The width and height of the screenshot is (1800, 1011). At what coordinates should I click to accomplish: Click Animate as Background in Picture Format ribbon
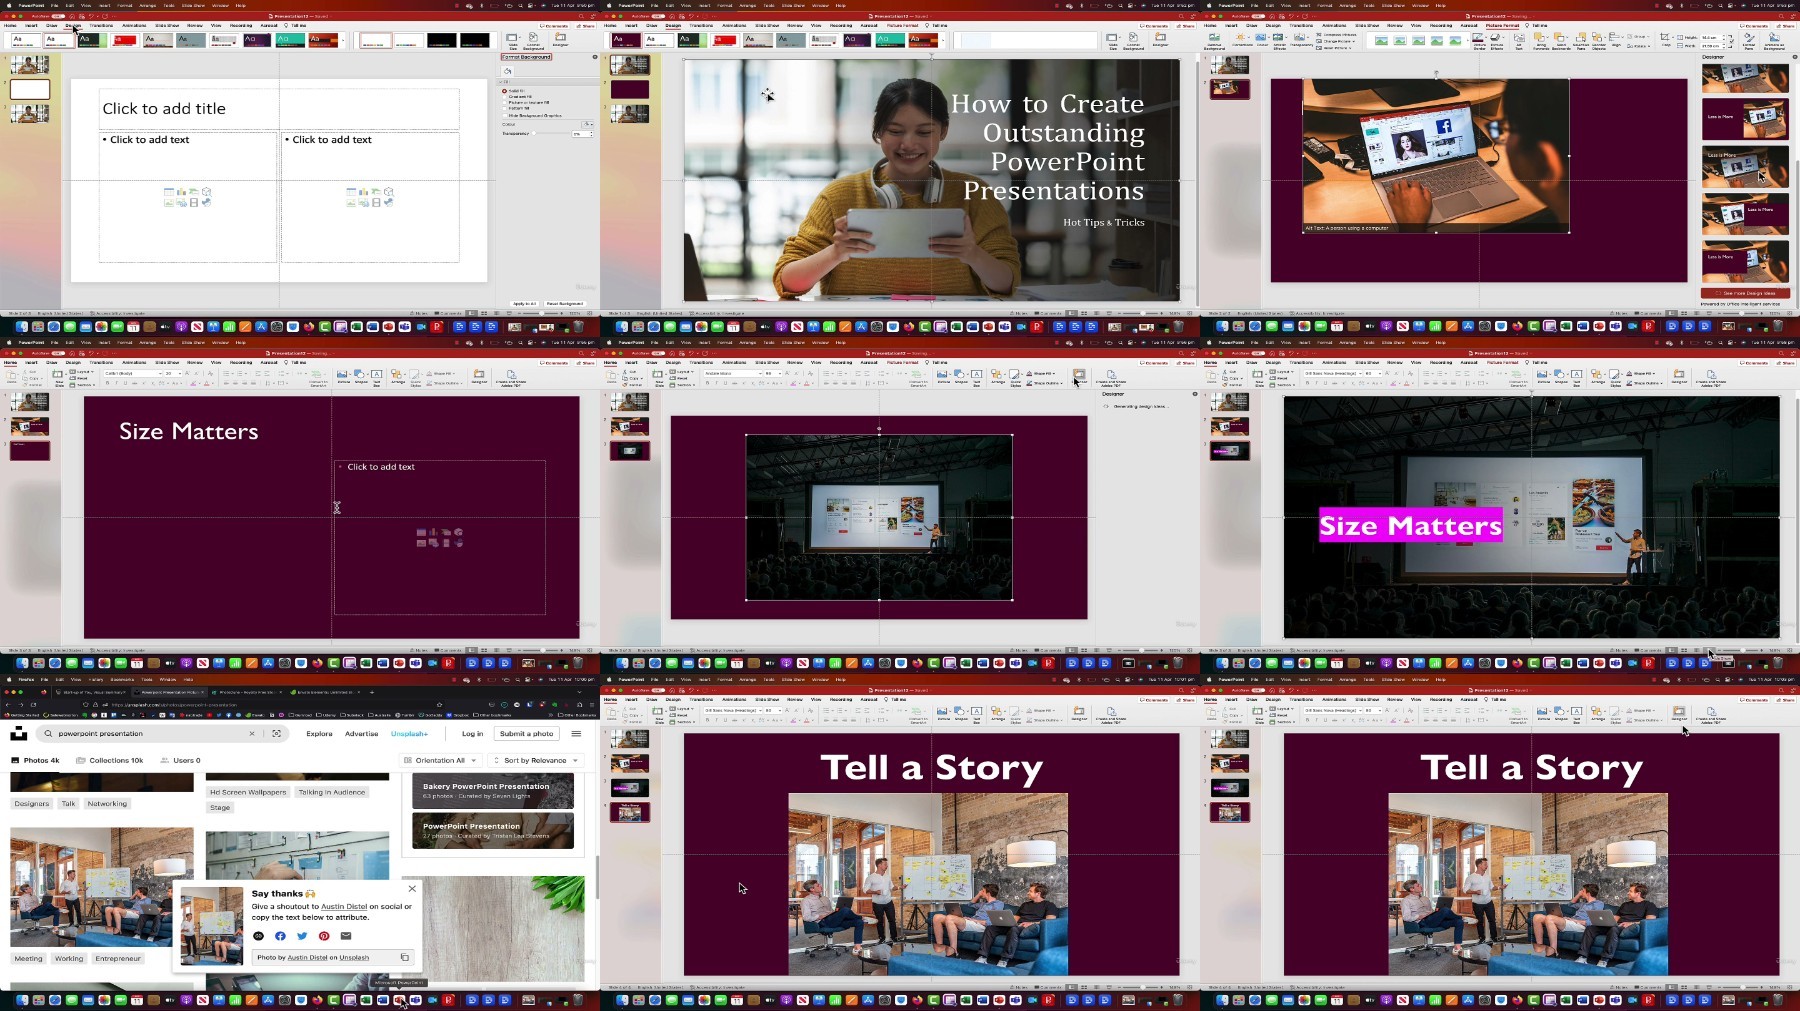click(1774, 41)
